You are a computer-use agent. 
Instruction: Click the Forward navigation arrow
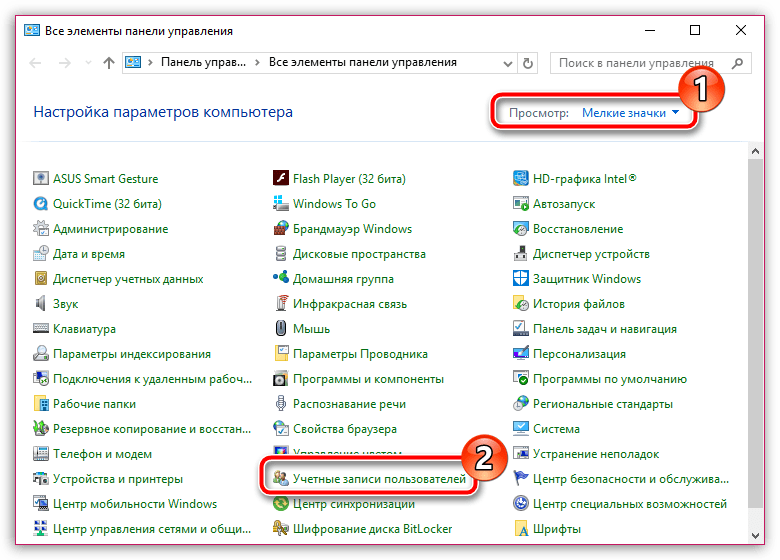[x=65, y=63]
